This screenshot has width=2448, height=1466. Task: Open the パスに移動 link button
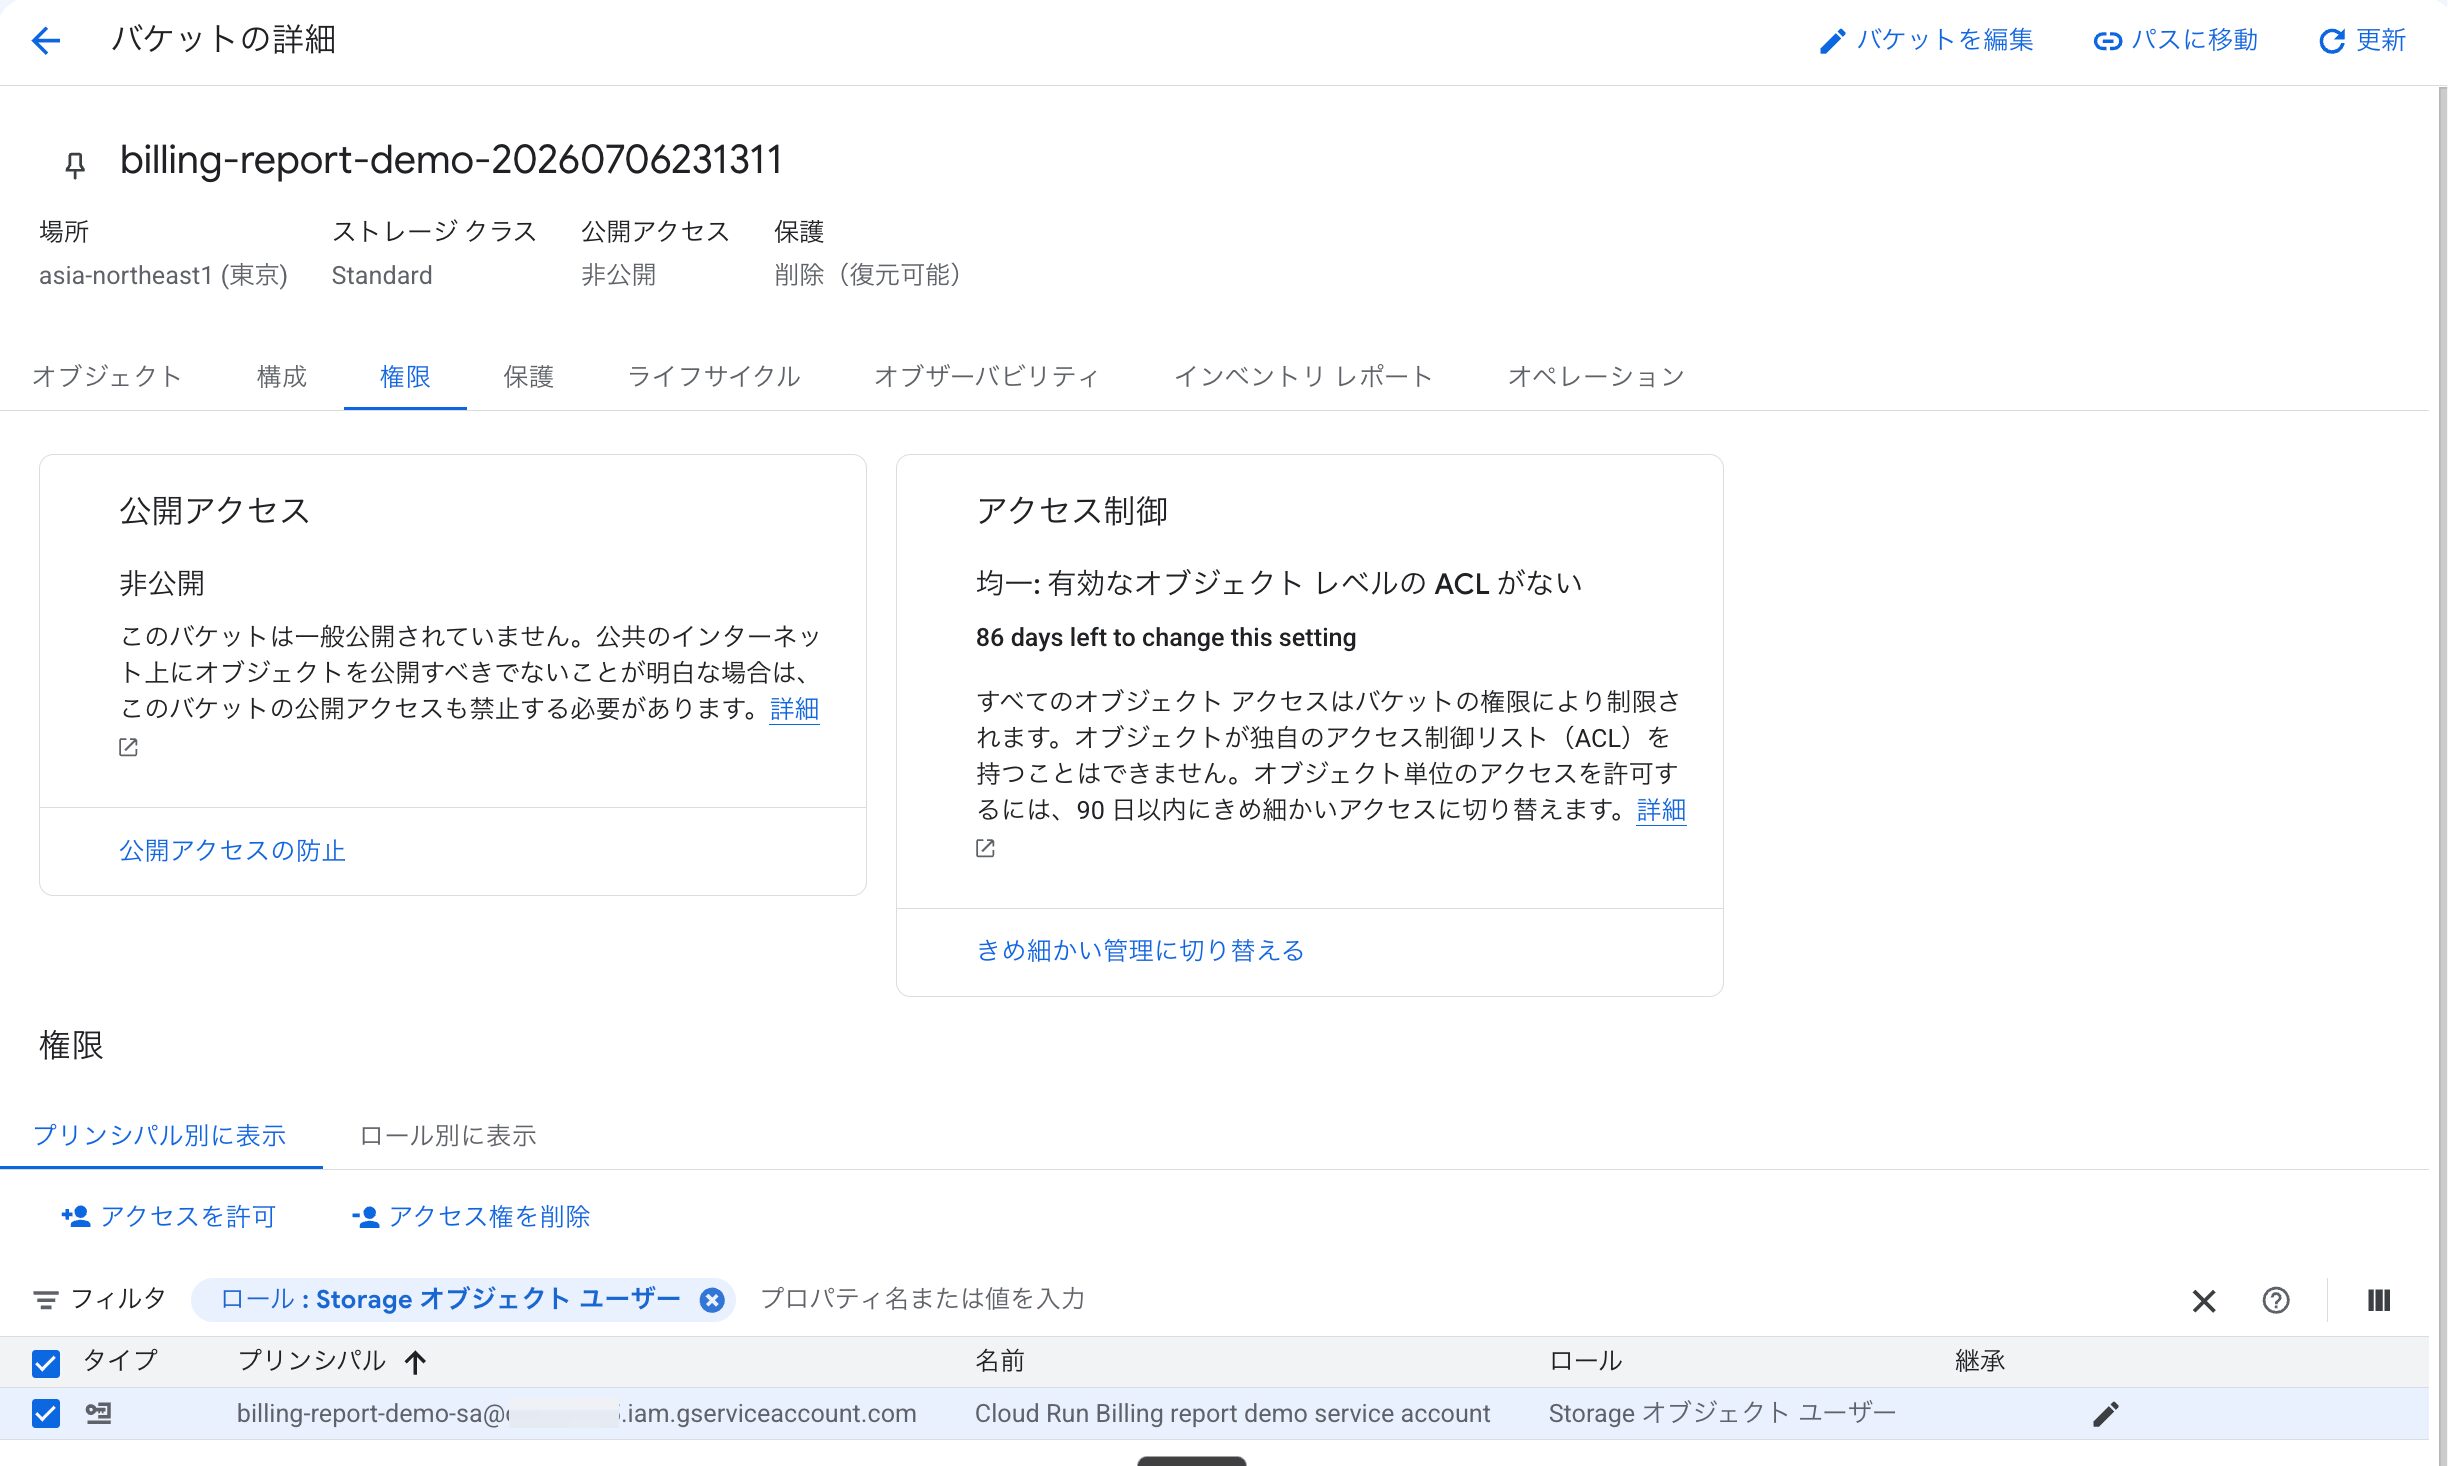tap(2176, 40)
